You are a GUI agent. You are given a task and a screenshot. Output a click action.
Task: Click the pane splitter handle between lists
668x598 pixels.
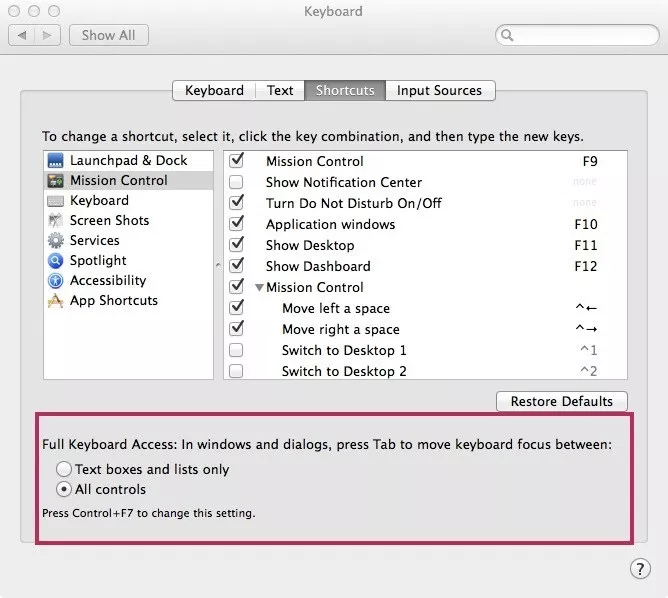click(218, 265)
